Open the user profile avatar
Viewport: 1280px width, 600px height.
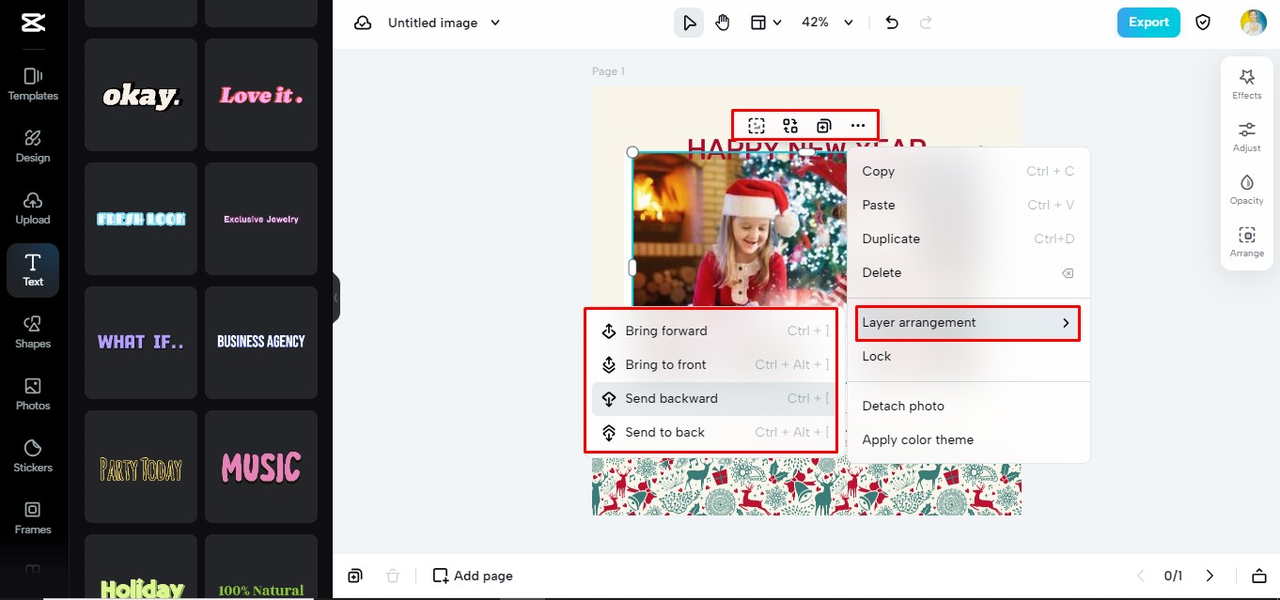coord(1253,22)
